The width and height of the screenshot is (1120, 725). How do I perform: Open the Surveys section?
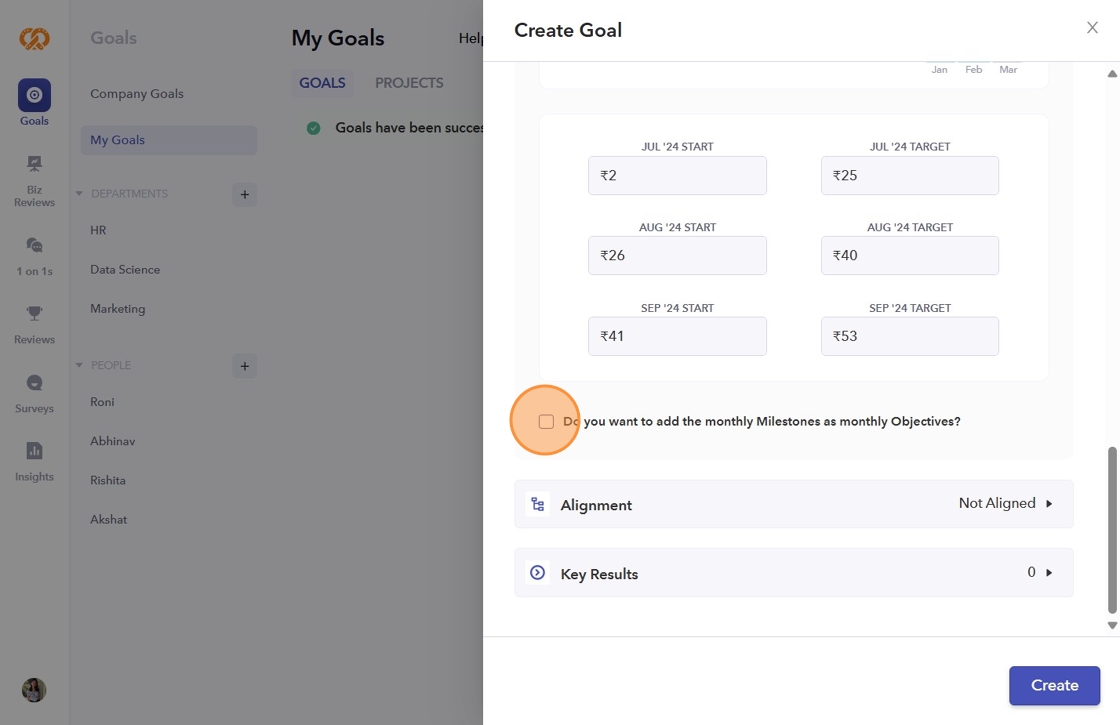click(34, 383)
